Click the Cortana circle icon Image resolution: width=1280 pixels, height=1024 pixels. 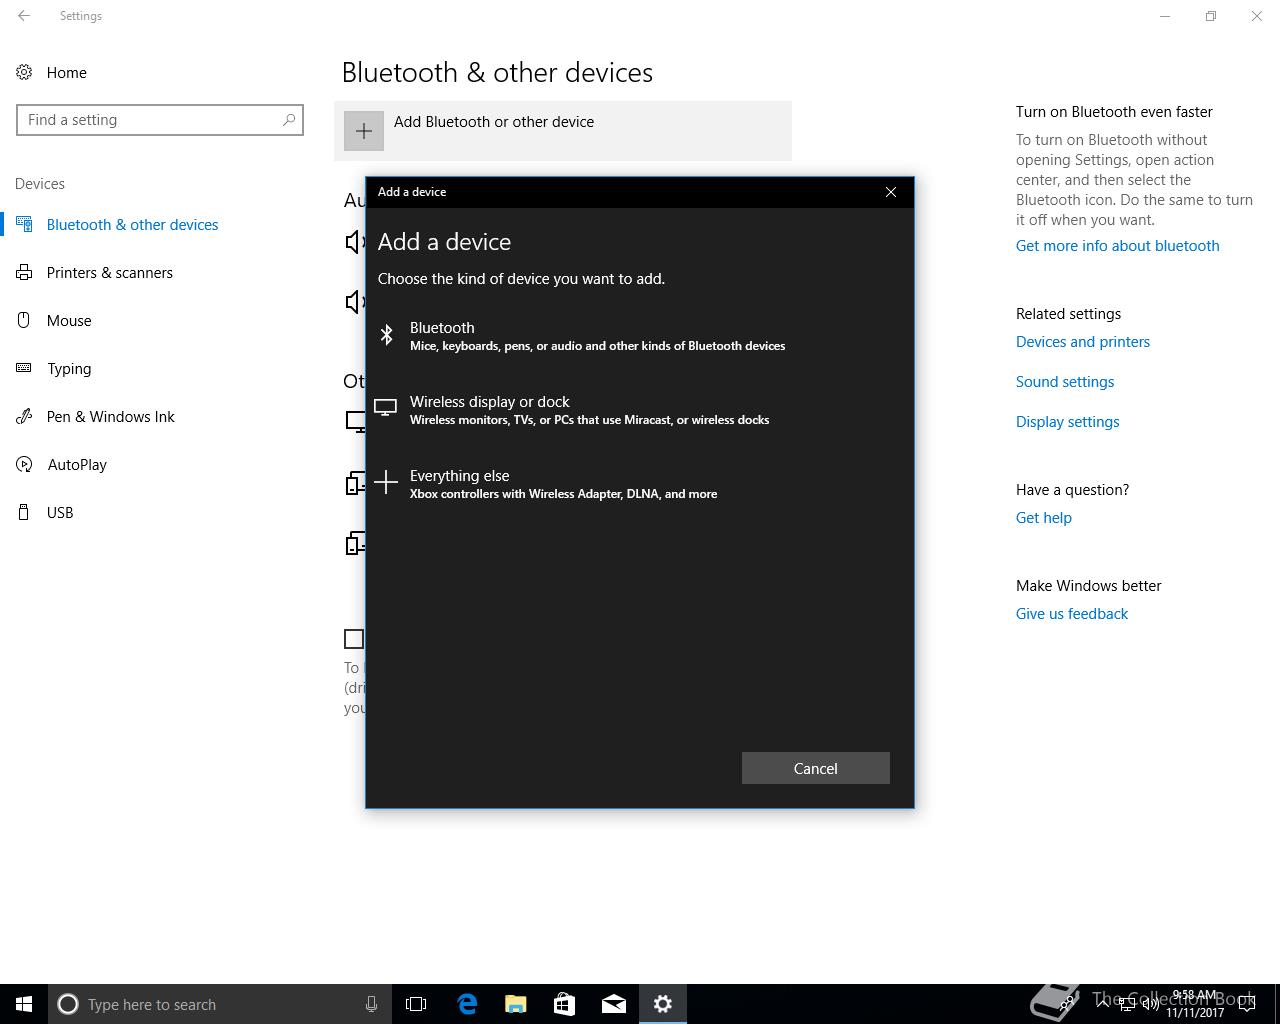(x=68, y=1004)
